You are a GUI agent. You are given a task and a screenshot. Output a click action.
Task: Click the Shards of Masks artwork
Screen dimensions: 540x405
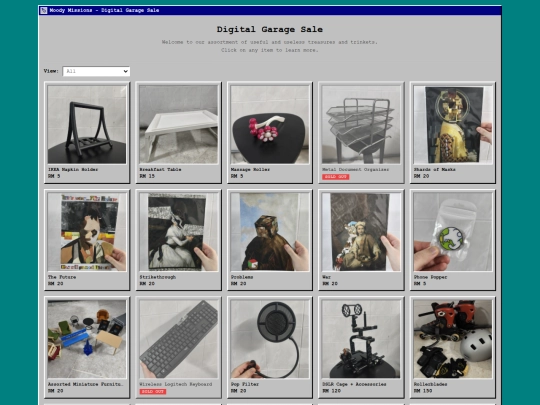(x=453, y=133)
